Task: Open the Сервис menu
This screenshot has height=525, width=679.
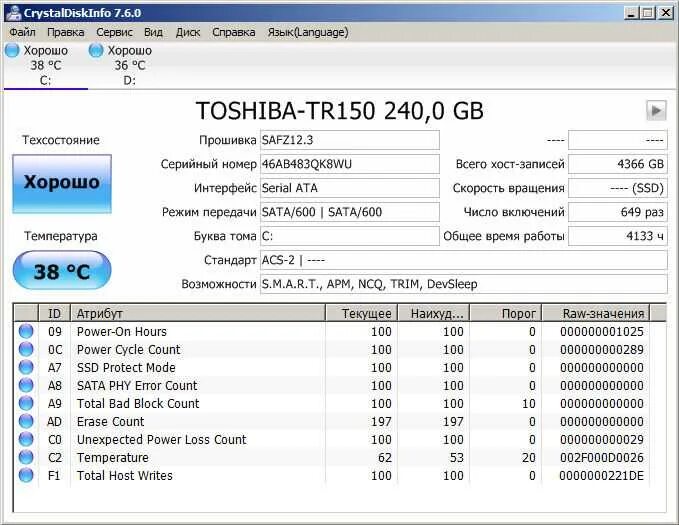Action: (114, 32)
